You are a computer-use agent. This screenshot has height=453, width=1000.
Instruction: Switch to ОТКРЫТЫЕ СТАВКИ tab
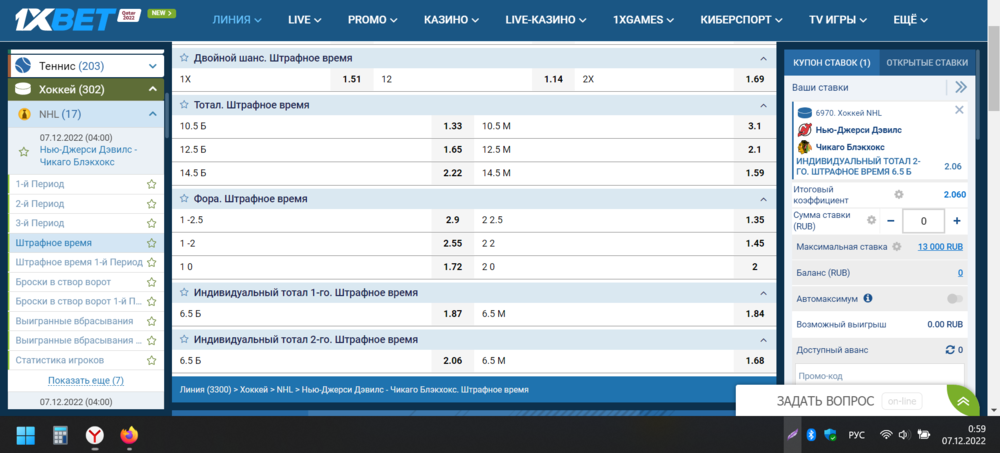927,63
